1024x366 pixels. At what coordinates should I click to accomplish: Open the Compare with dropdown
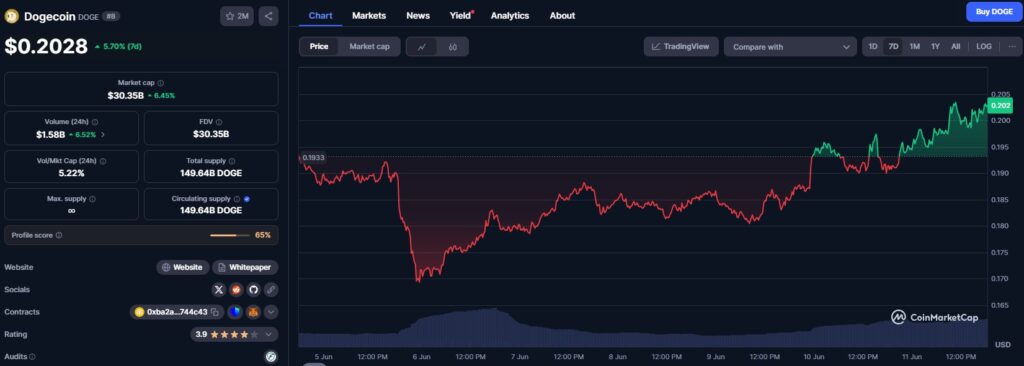click(790, 46)
